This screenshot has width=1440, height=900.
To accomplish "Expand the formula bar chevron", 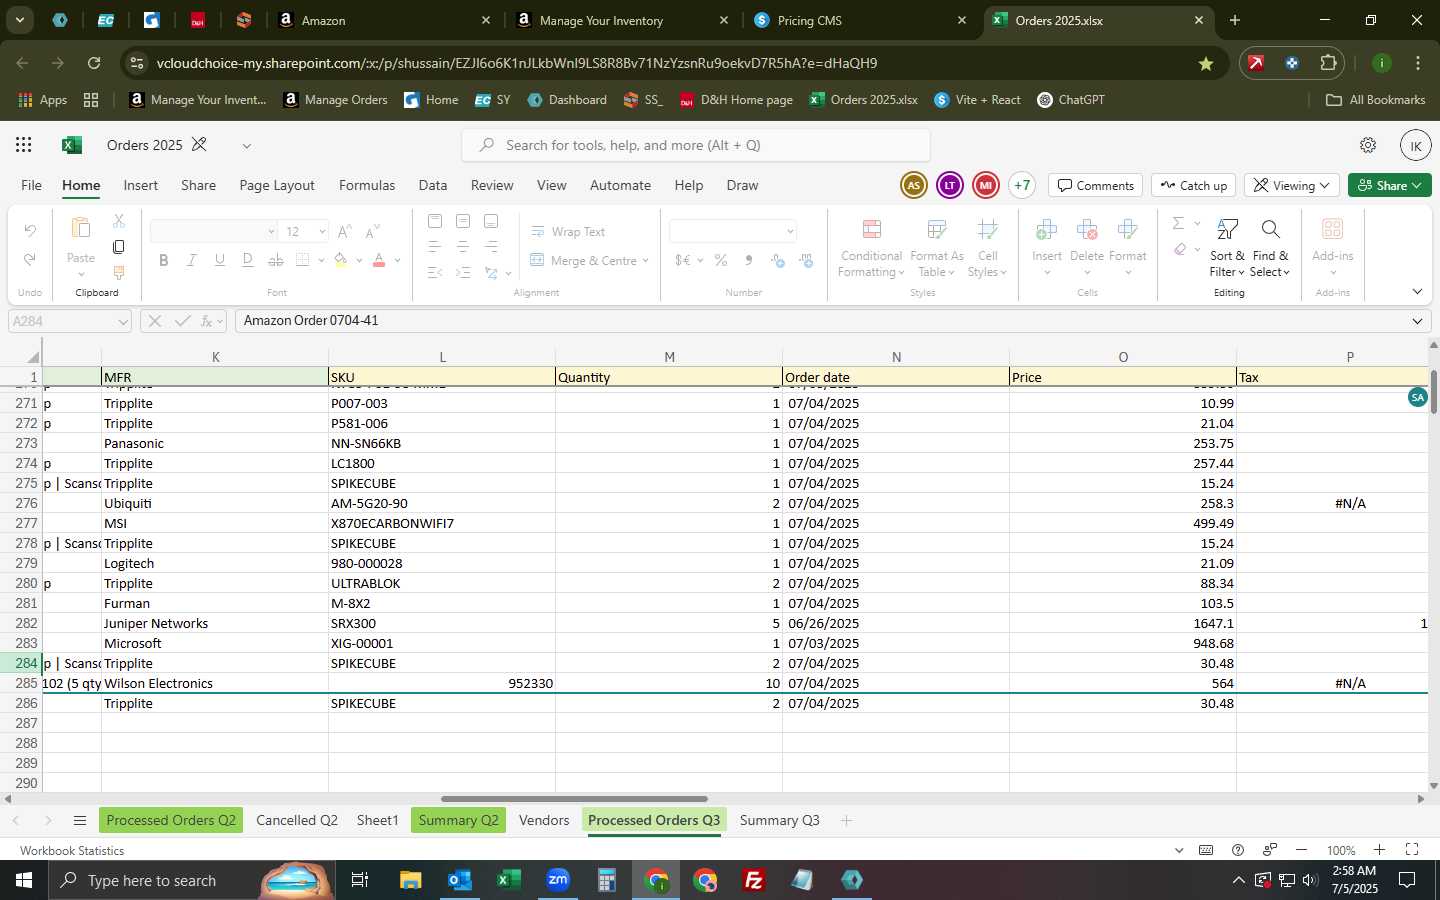I will pyautogui.click(x=1417, y=321).
